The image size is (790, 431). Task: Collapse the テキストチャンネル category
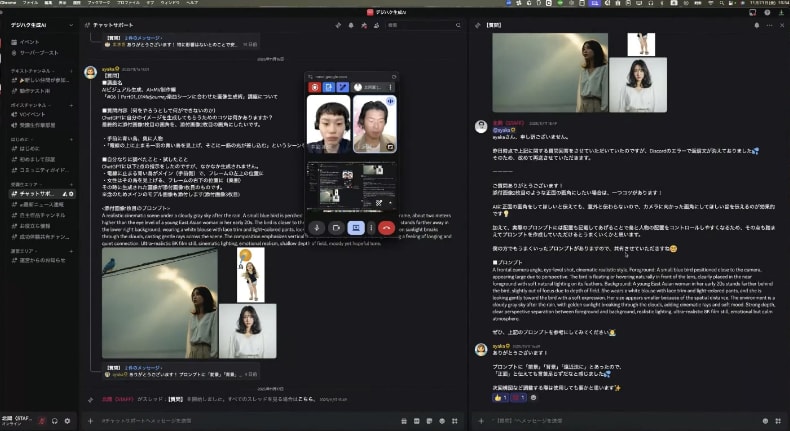[x=30, y=71]
